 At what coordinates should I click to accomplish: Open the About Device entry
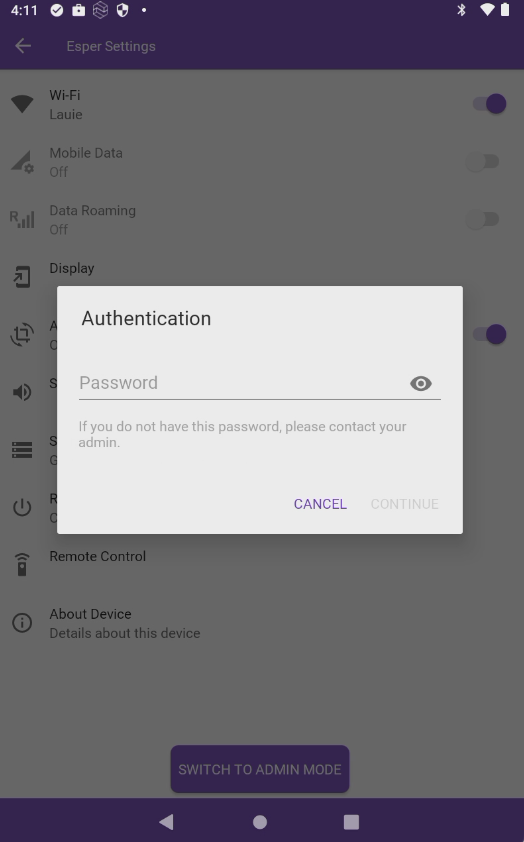click(x=262, y=623)
